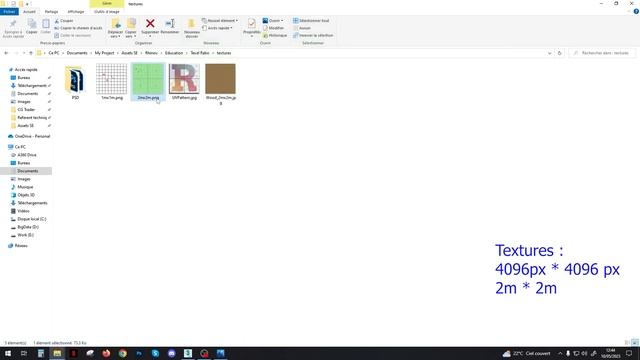Select Ce PC in the navigation pane

click(20, 147)
